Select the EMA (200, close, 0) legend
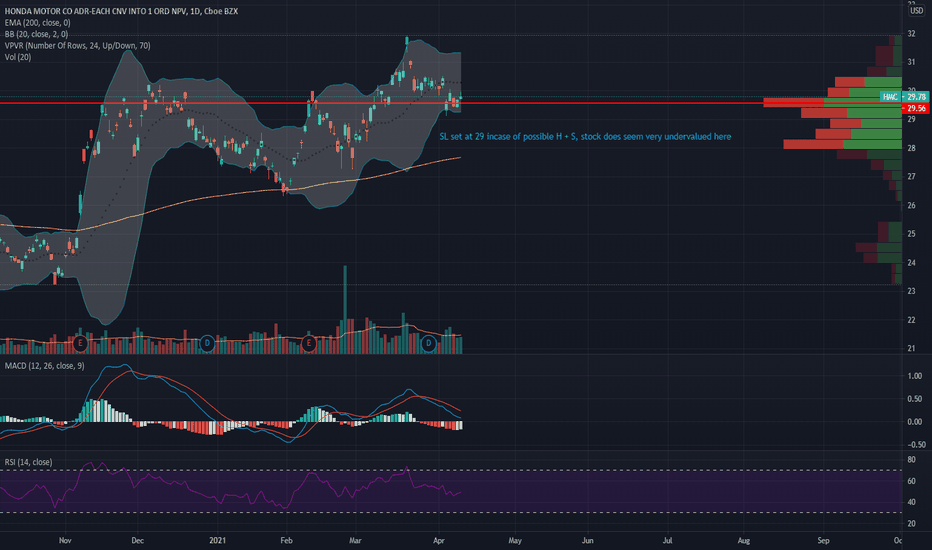 37,23
